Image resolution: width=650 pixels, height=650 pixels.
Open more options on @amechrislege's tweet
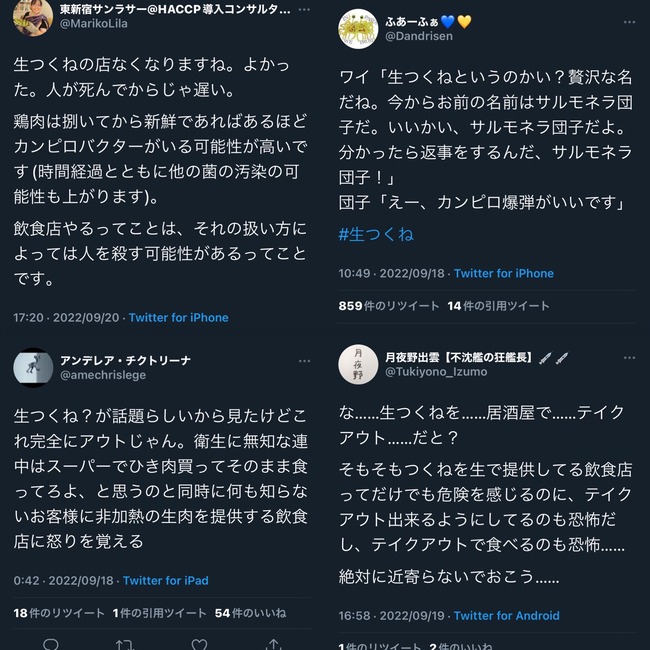coord(304,361)
